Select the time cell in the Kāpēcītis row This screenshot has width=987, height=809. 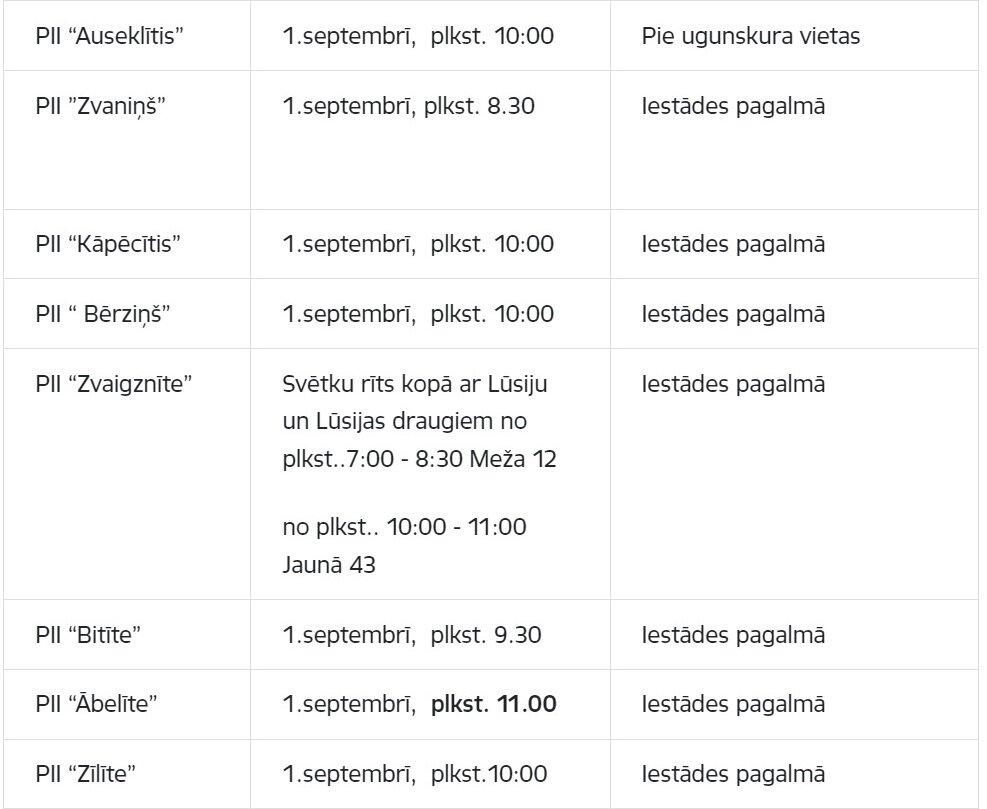(x=418, y=244)
